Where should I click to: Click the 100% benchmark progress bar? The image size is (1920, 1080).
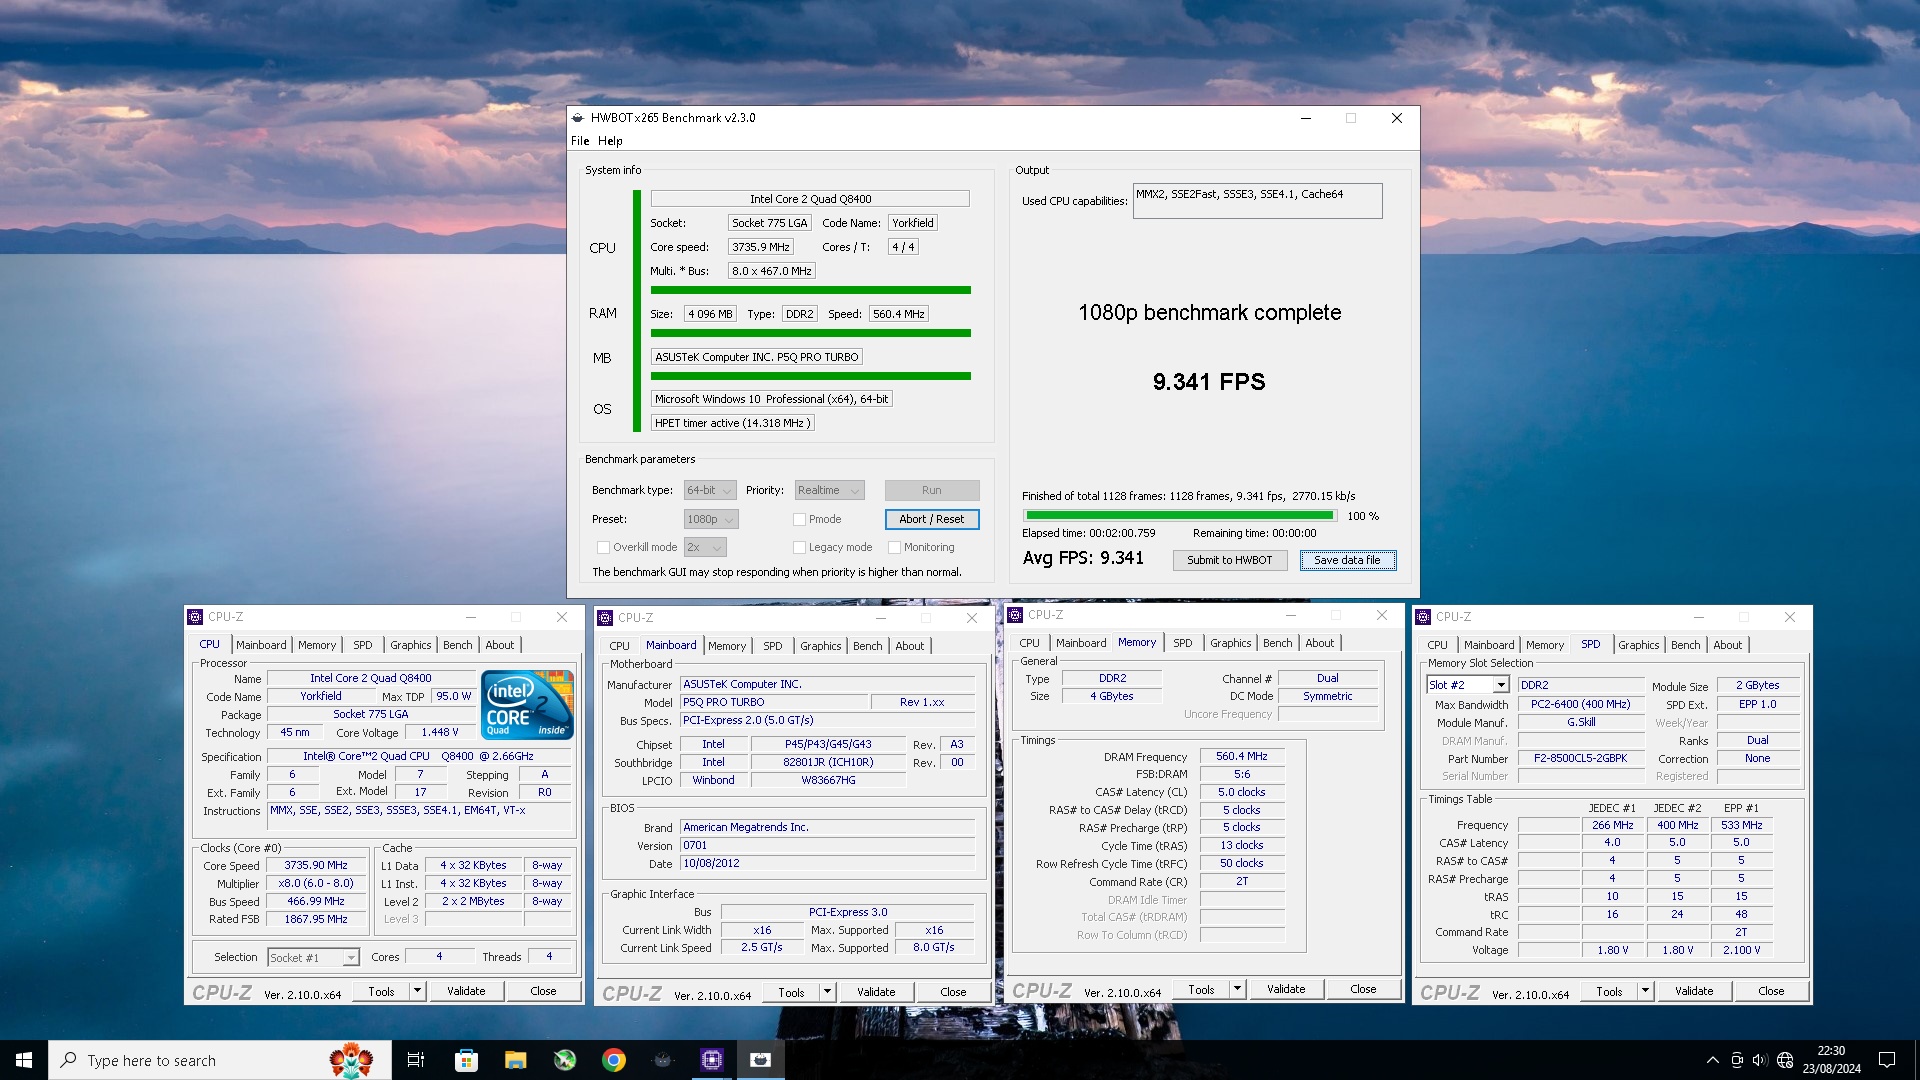pyautogui.click(x=1178, y=516)
